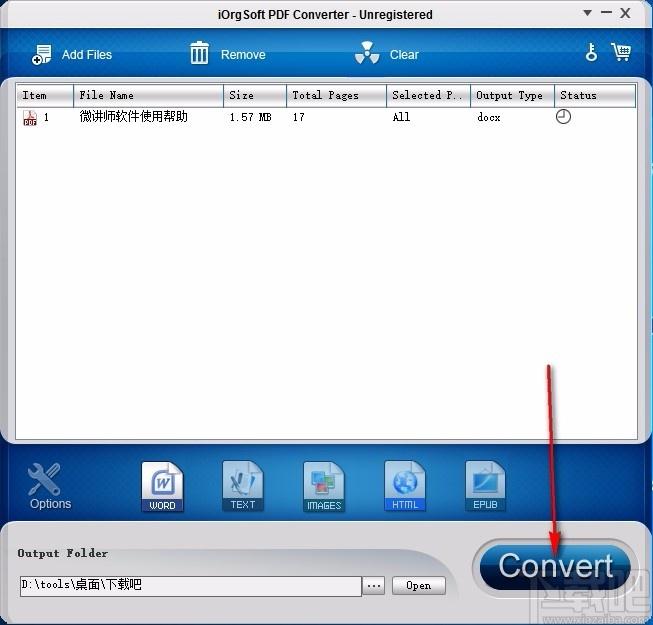653x625 pixels.
Task: Sort by the File Name column header
Action: coord(148,95)
